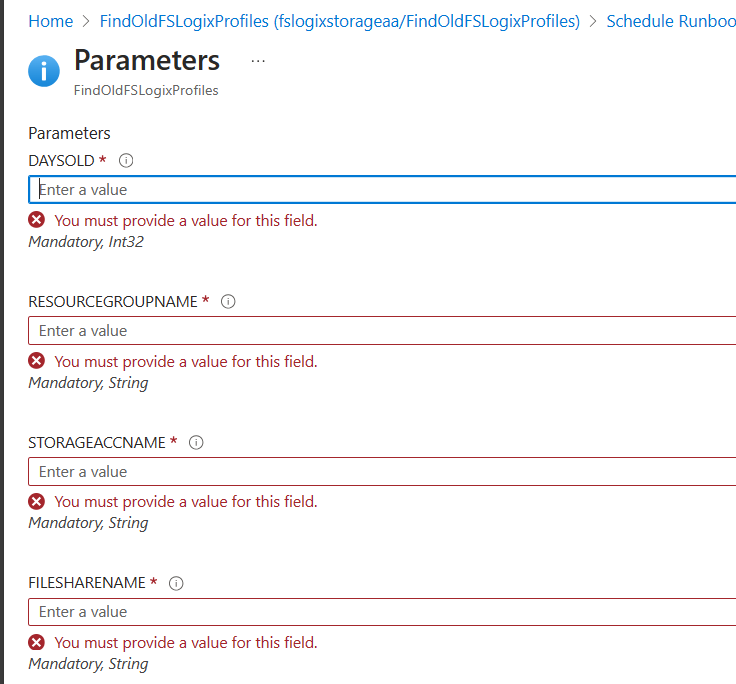Click the Parameters page title heading

point(147,60)
